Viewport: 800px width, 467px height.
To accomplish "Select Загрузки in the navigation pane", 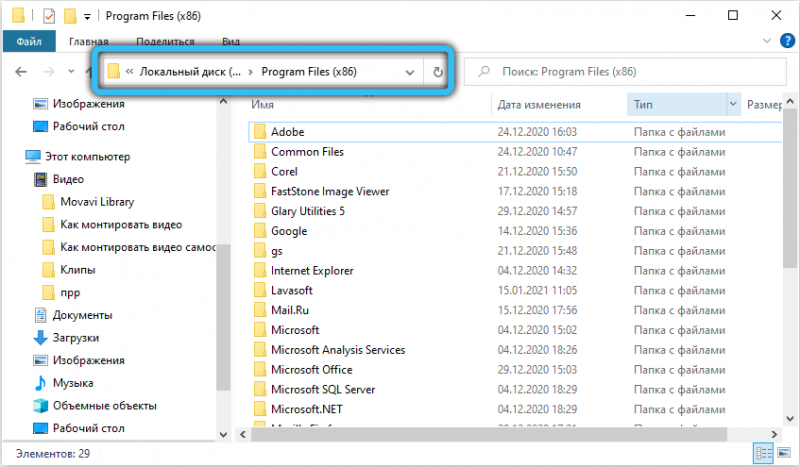I will (67, 338).
